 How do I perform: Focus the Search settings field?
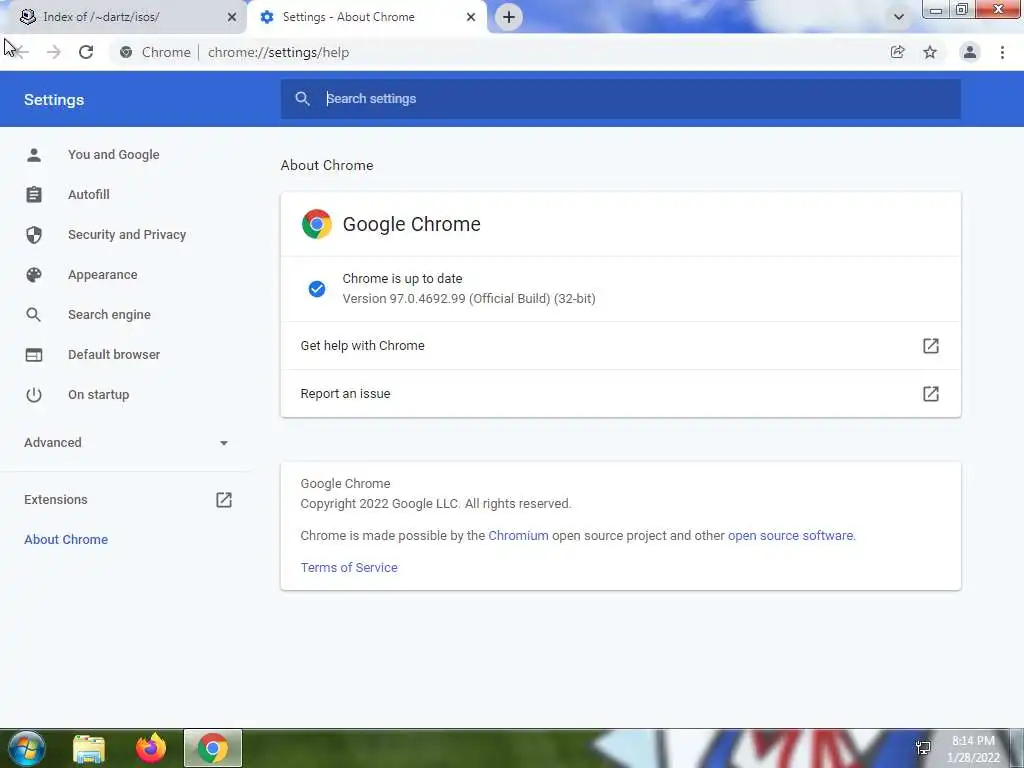[620, 99]
